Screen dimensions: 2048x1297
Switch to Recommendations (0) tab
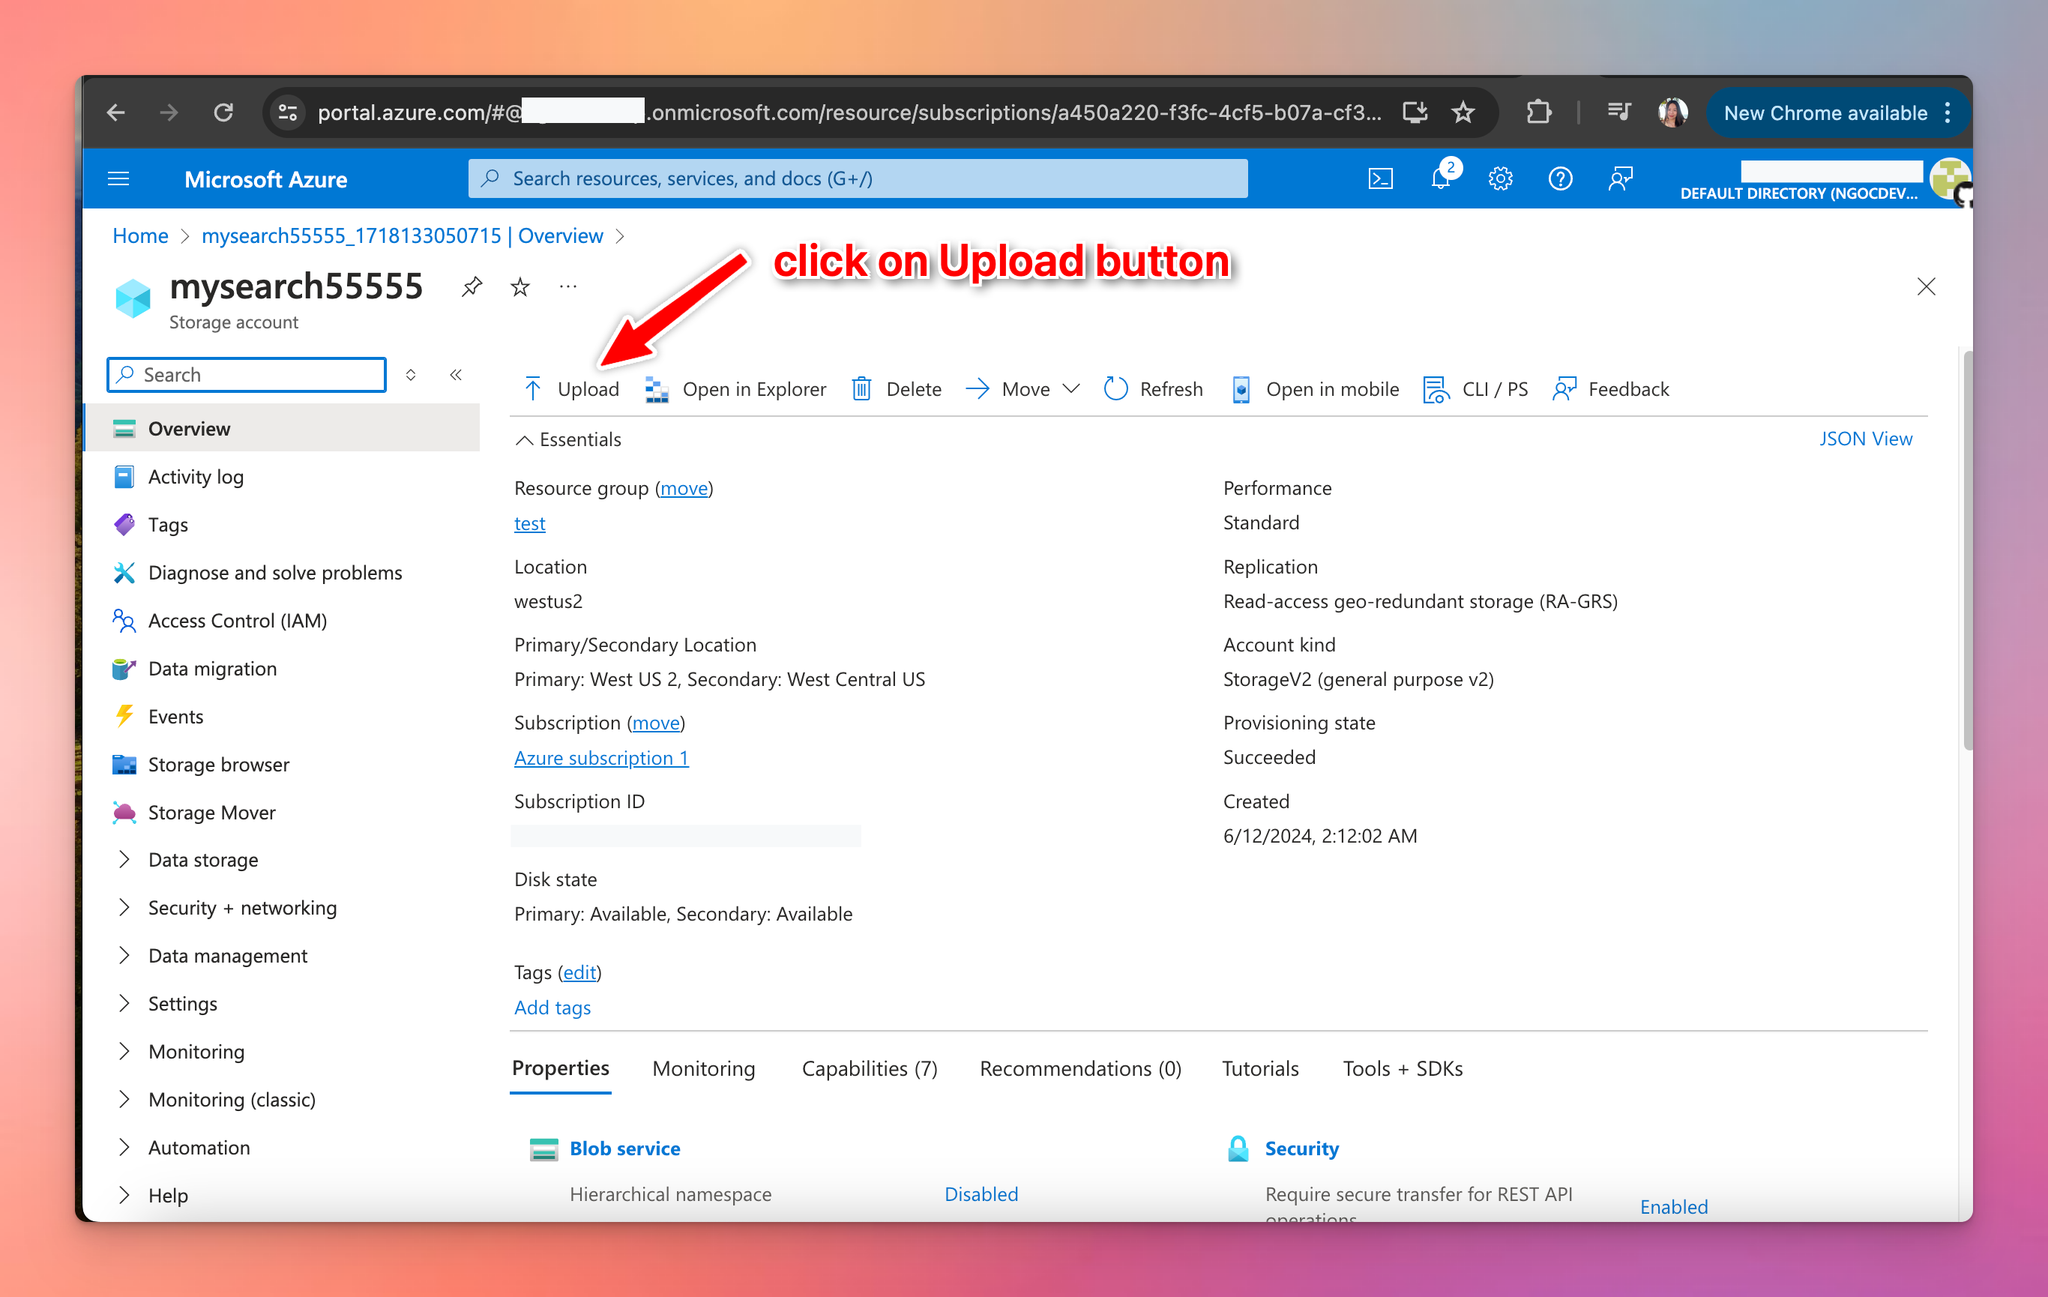click(1080, 1068)
